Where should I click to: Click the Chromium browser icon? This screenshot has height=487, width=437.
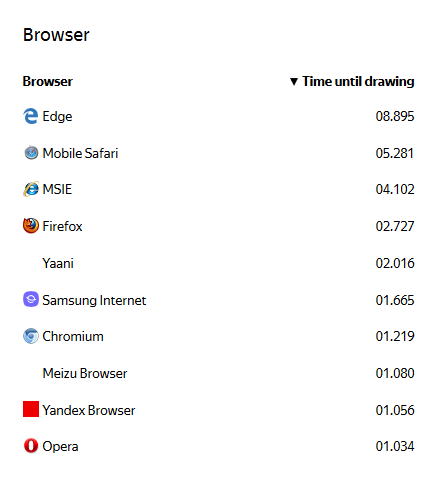tap(31, 336)
